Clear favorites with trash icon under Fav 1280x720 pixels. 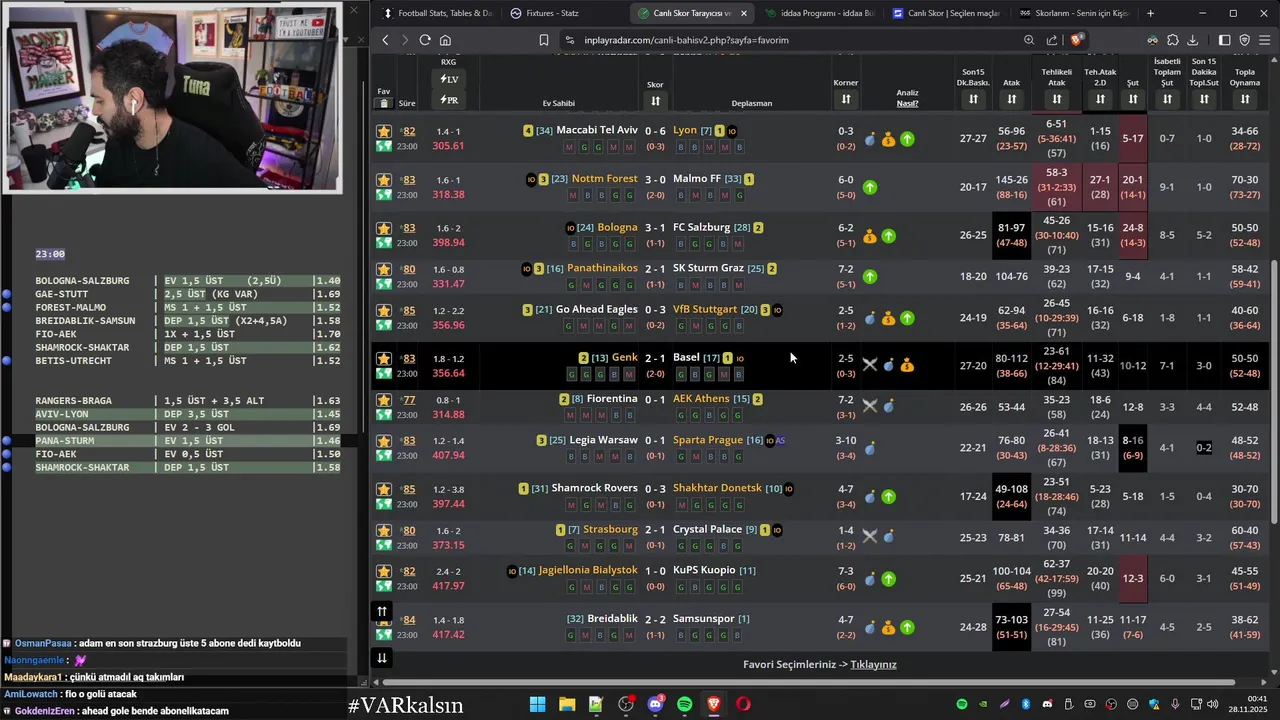tap(384, 103)
